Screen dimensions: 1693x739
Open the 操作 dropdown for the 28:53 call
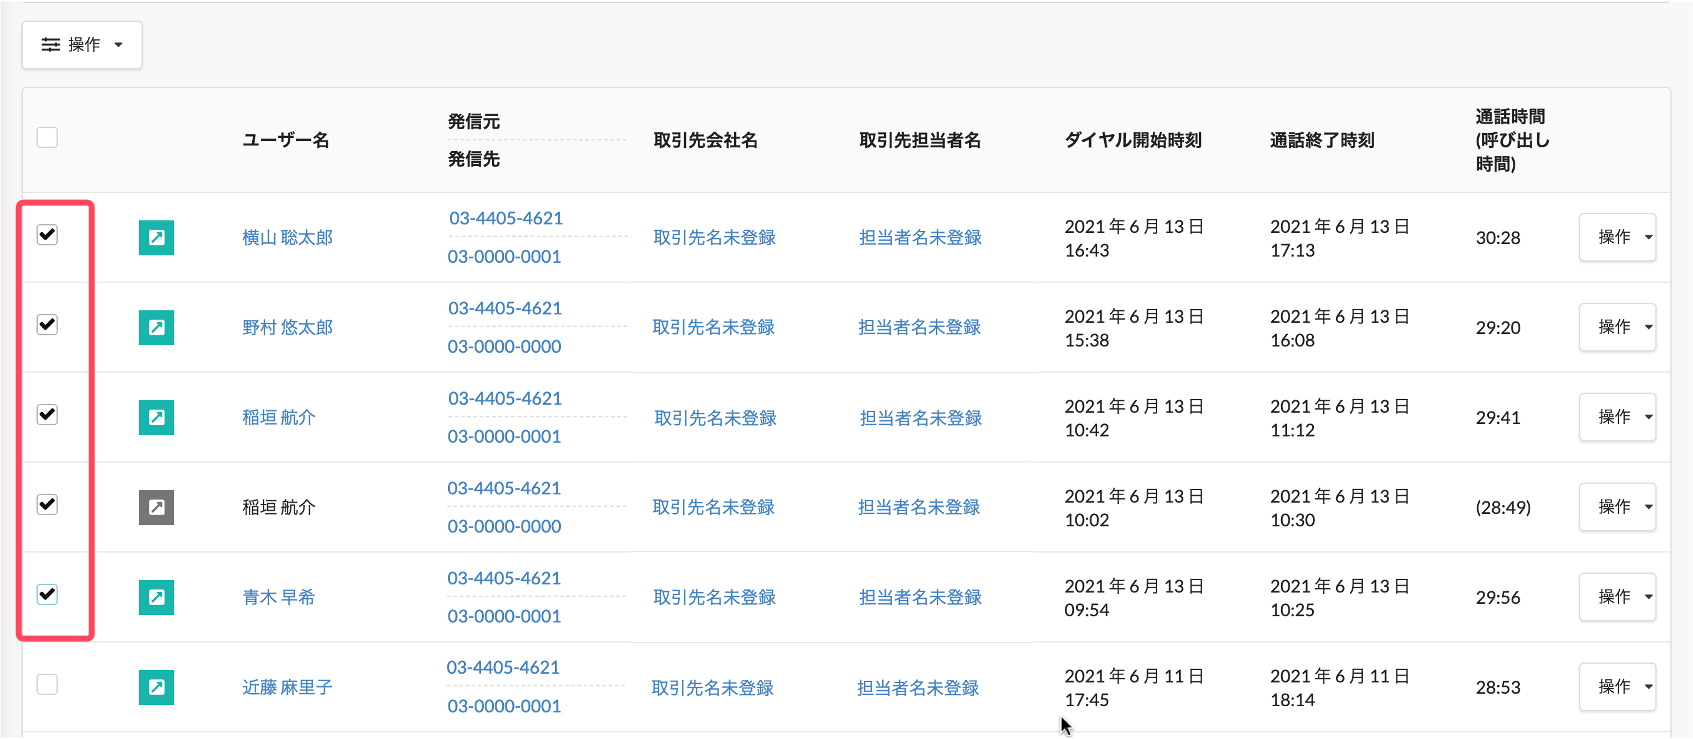click(1617, 687)
